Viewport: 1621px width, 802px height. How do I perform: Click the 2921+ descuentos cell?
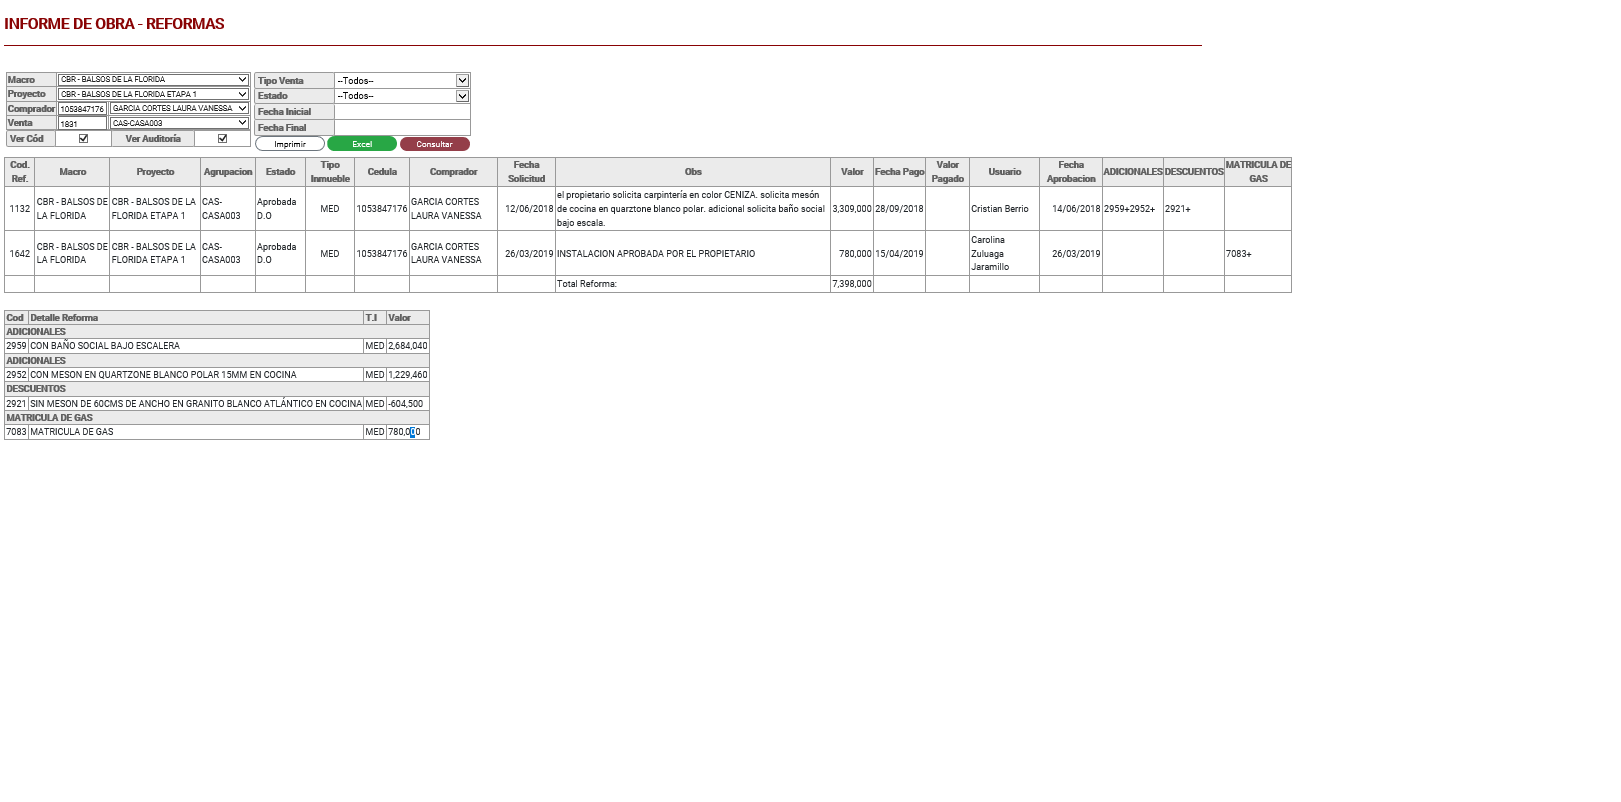point(1194,209)
